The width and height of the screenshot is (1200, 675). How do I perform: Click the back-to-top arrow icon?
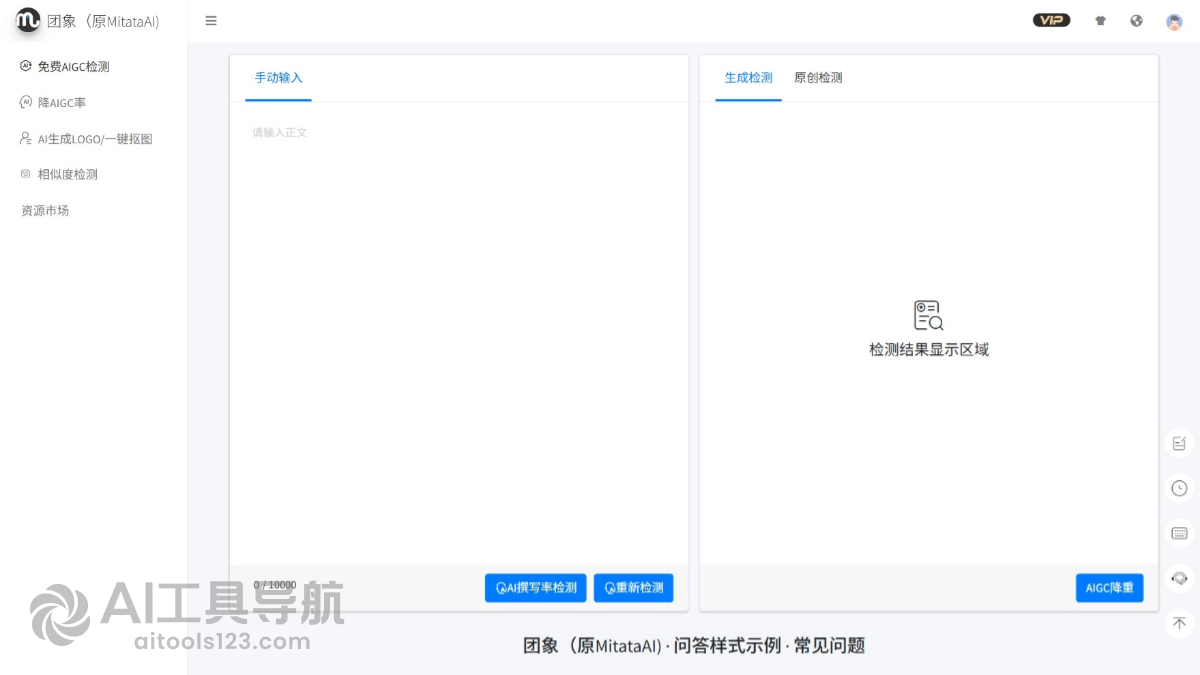[1179, 623]
